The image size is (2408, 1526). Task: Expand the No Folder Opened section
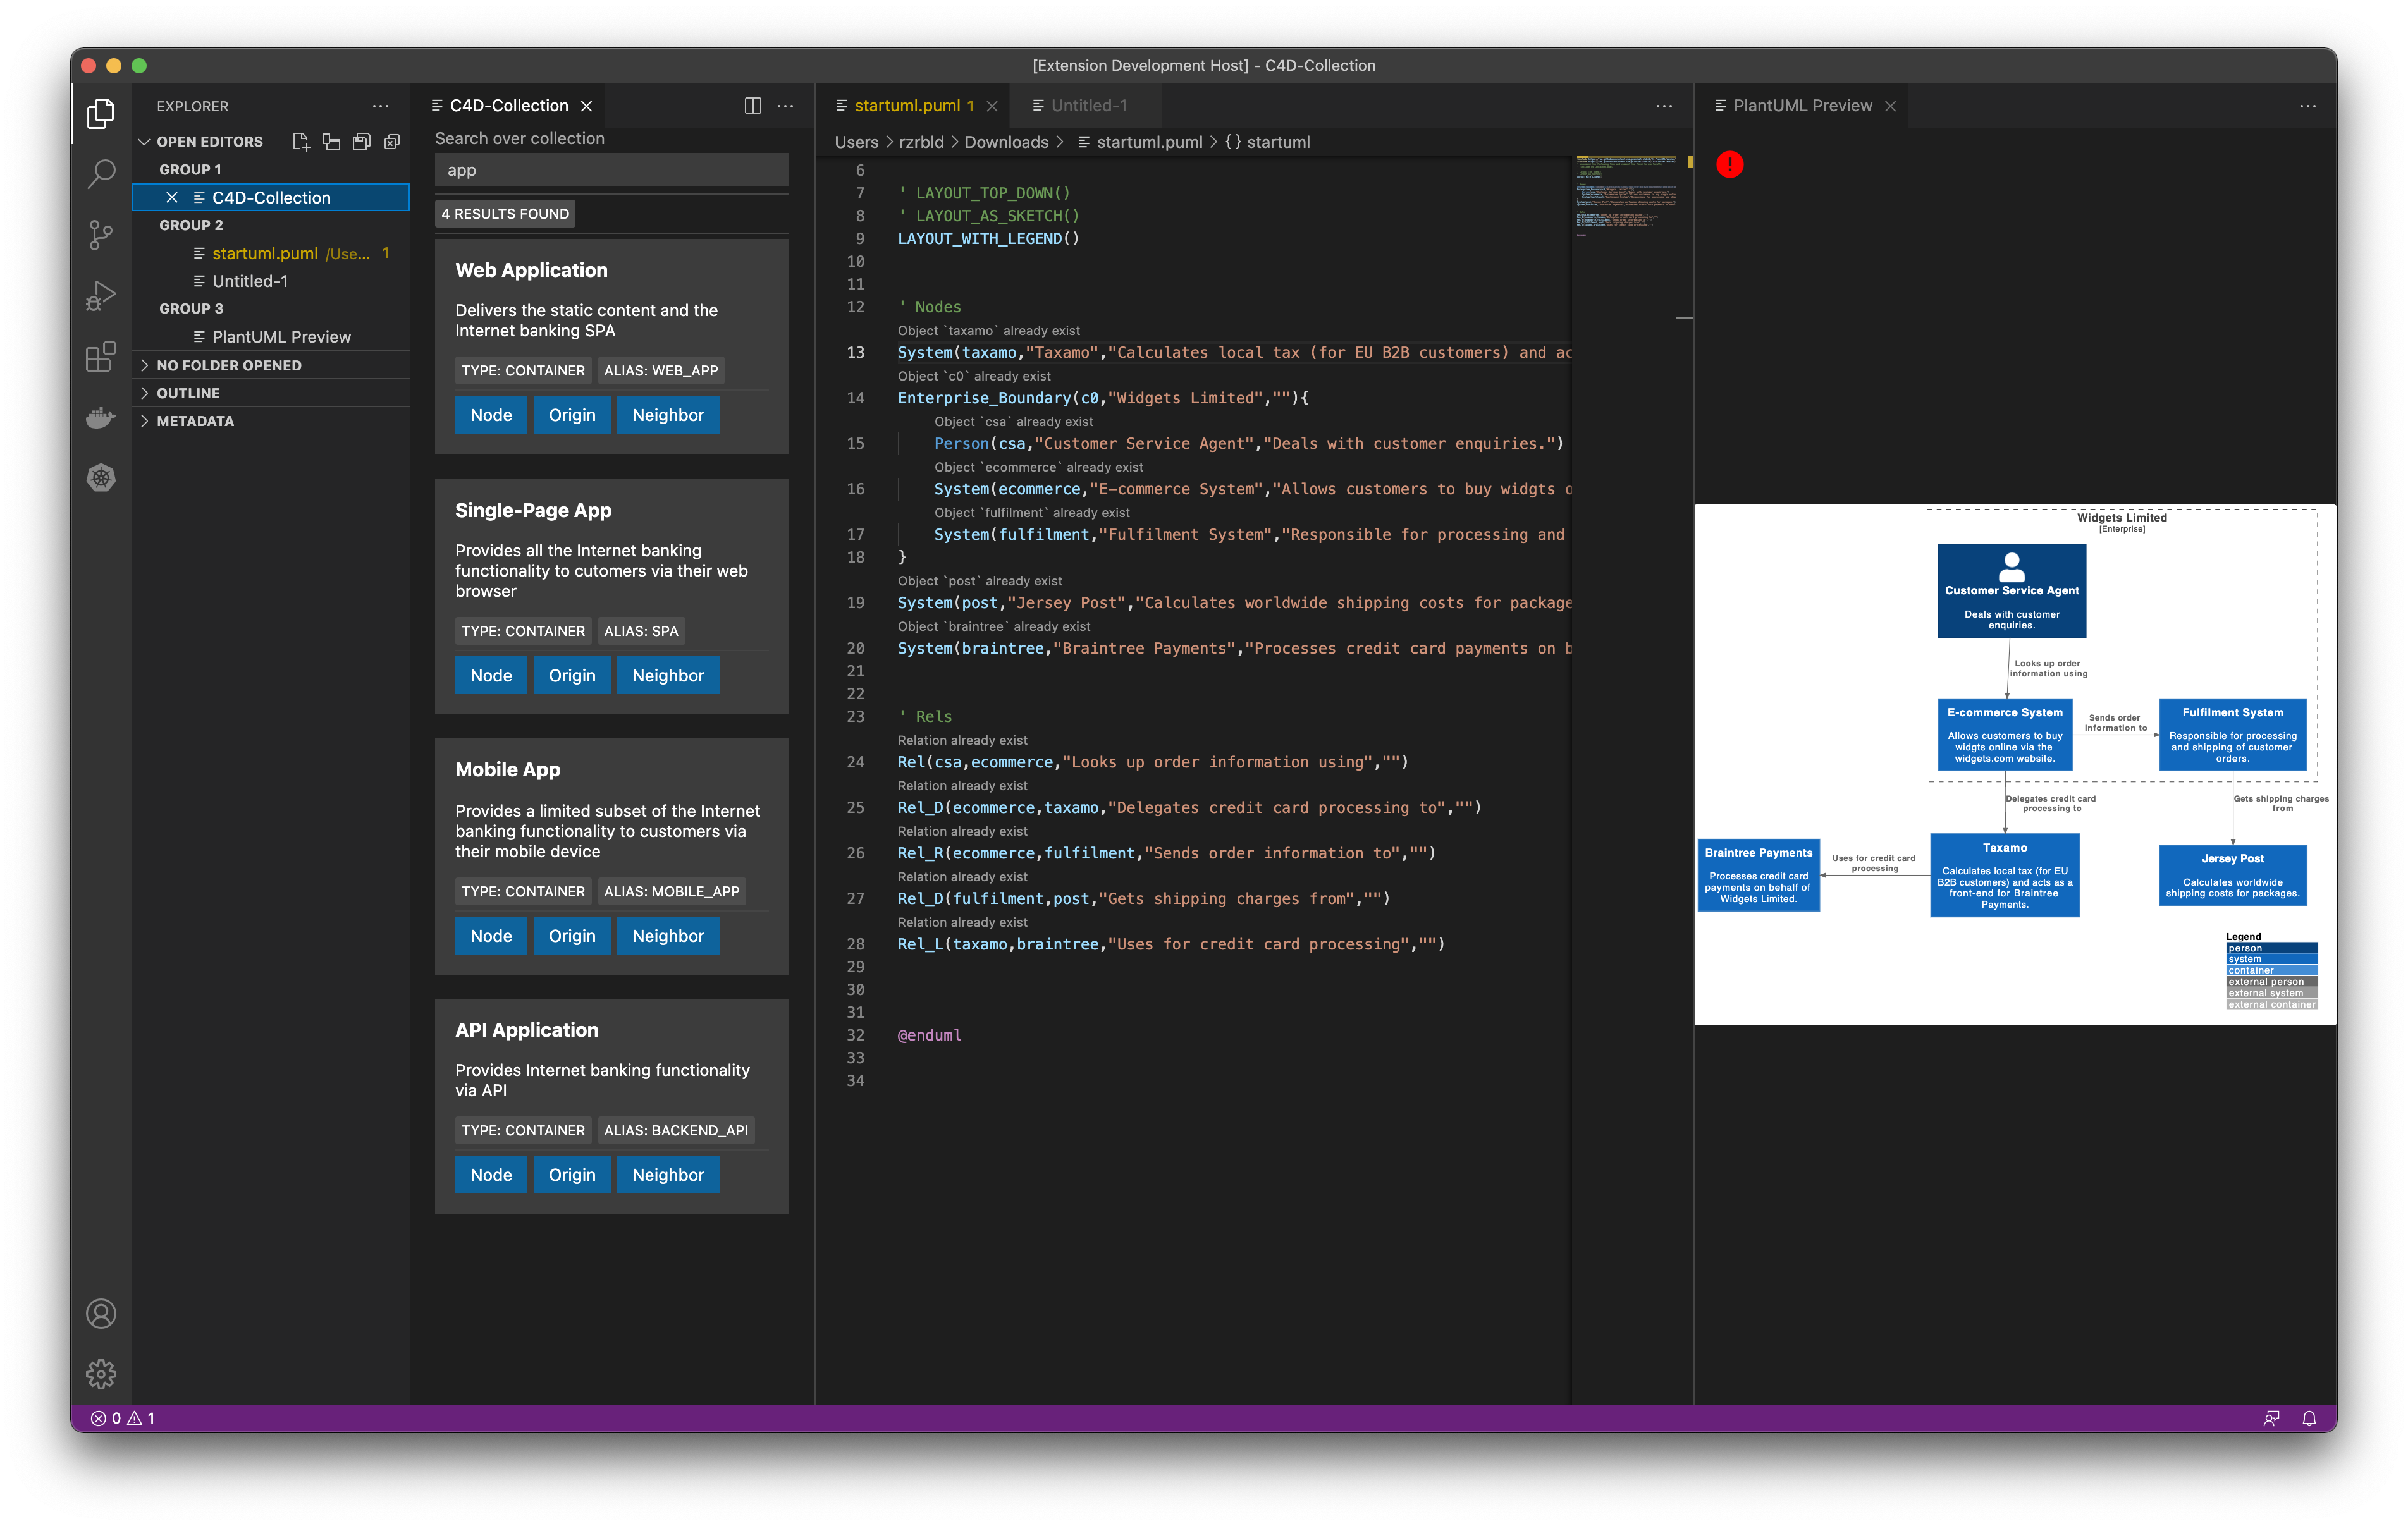(228, 365)
